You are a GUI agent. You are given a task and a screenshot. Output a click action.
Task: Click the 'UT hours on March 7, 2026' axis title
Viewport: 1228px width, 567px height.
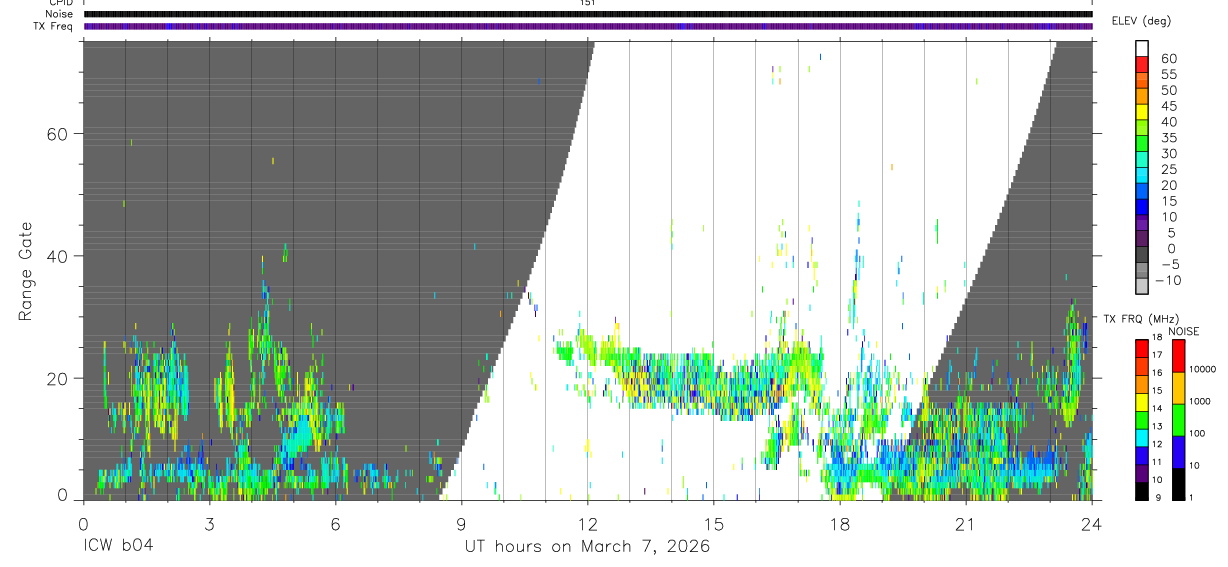587,547
